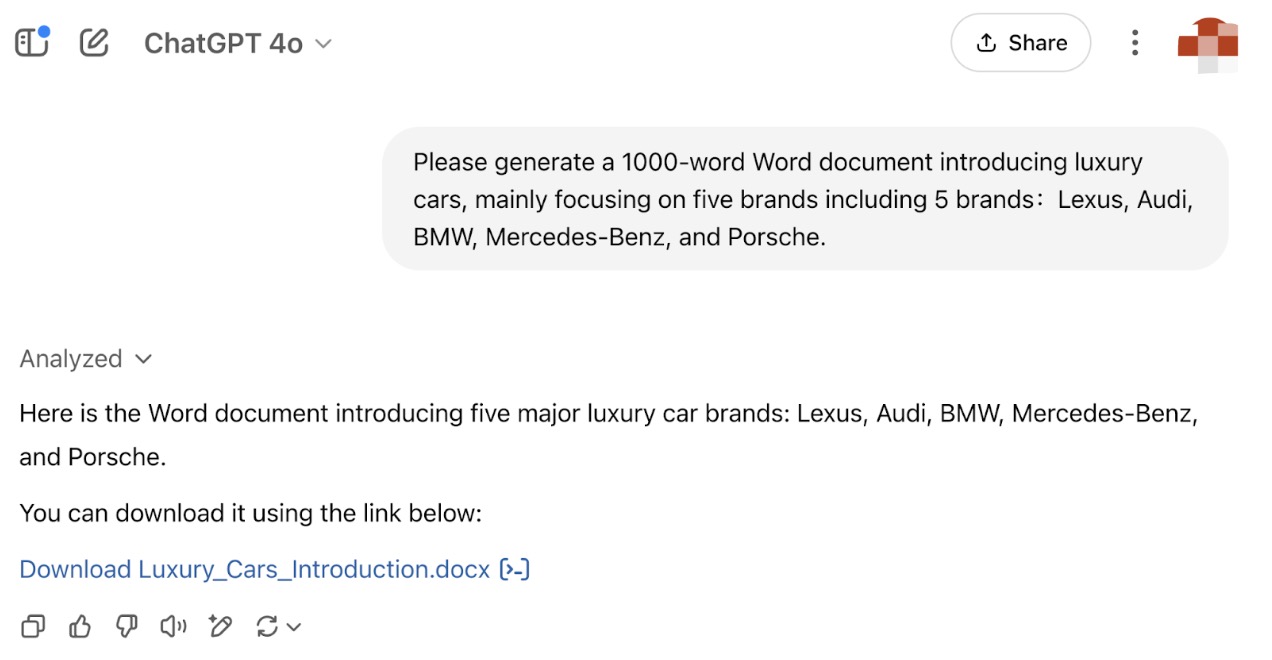The image size is (1272, 660).
Task: Start a new chat with pencil icon
Action: coord(94,42)
